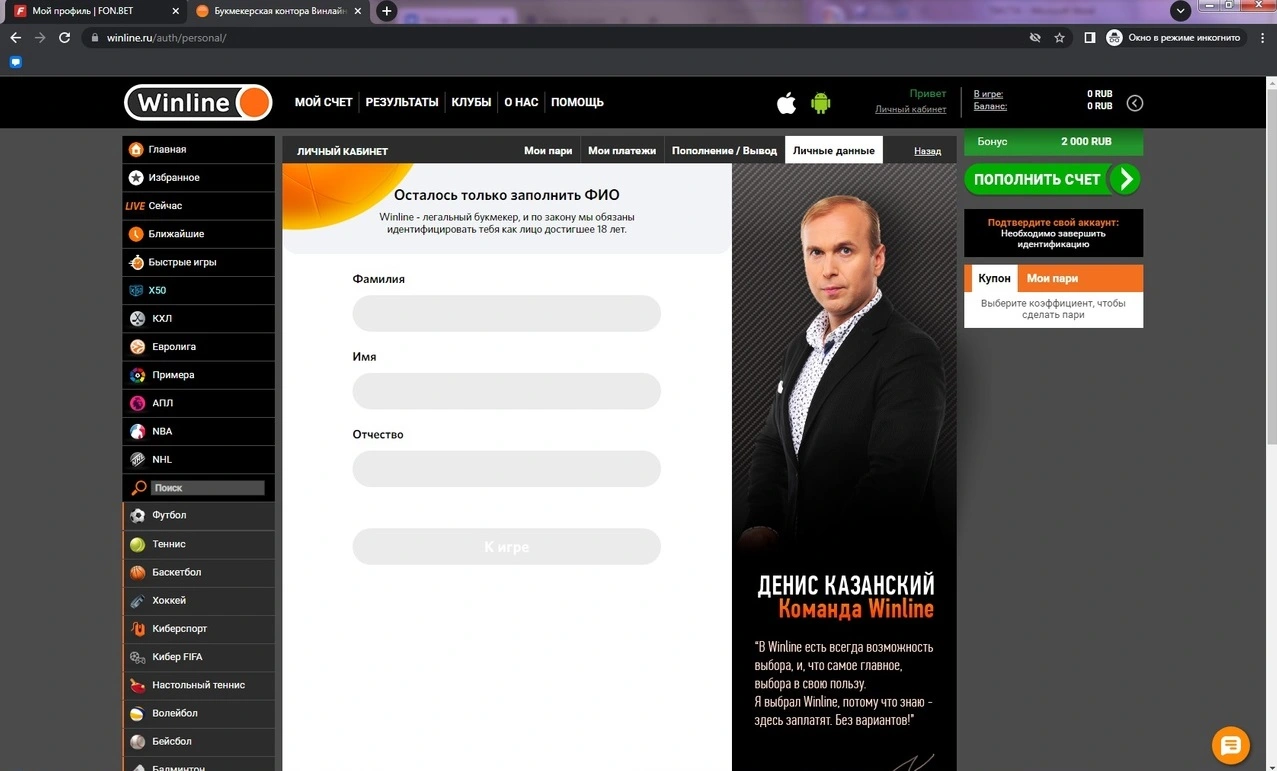
Task: Click the Хоккей icon
Action: click(137, 600)
